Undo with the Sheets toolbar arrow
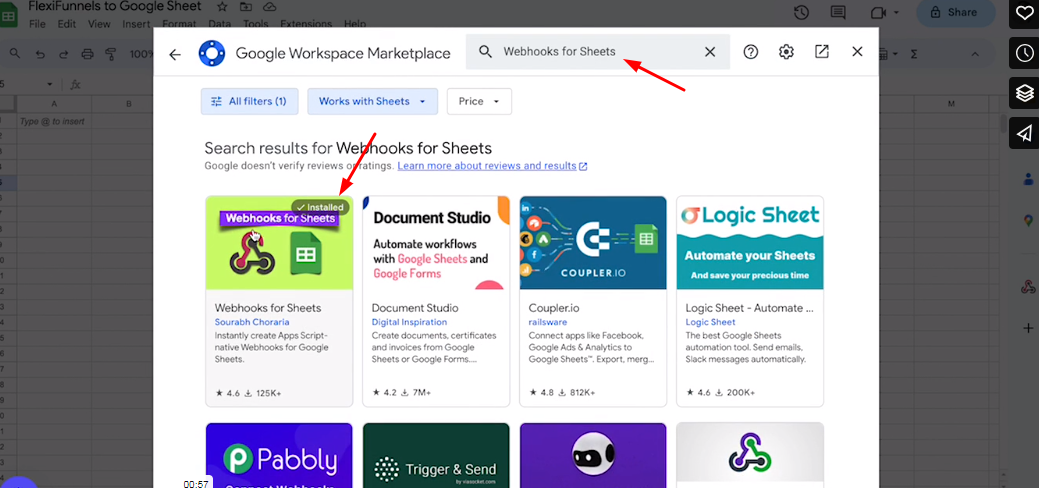Image resolution: width=1039 pixels, height=488 pixels. (x=40, y=54)
